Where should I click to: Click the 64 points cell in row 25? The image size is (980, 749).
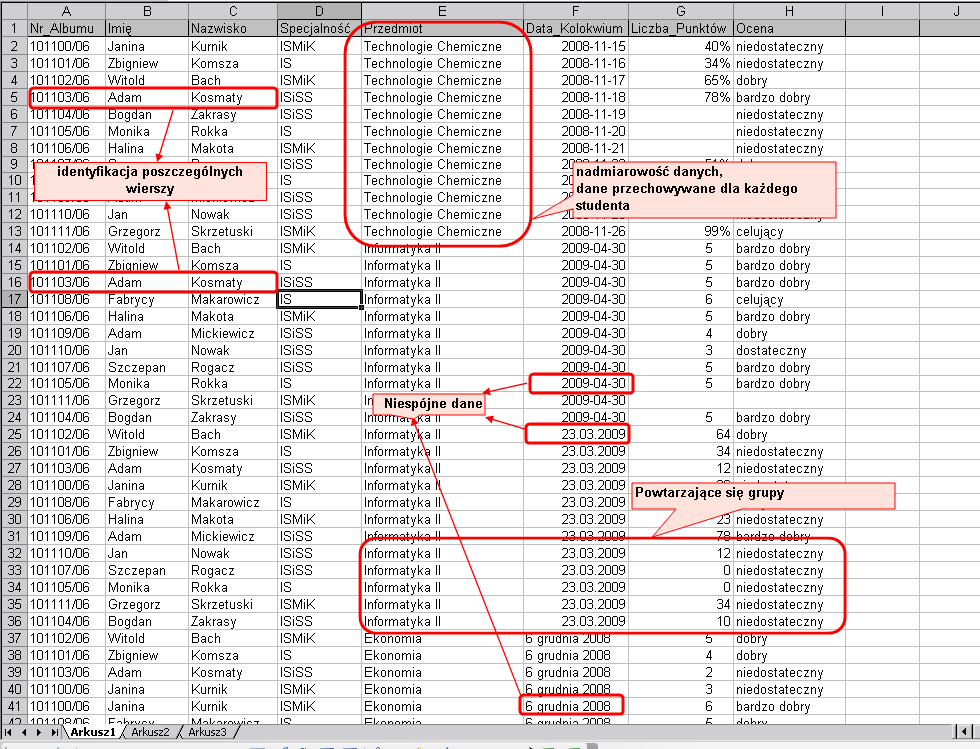click(x=681, y=435)
